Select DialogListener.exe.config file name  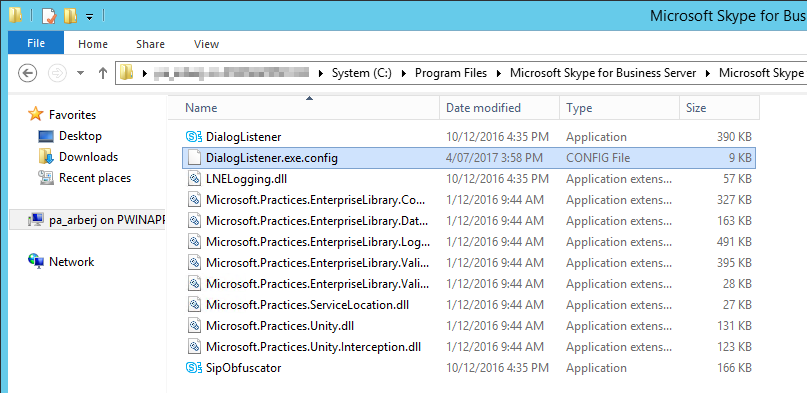pyautogui.click(x=272, y=158)
